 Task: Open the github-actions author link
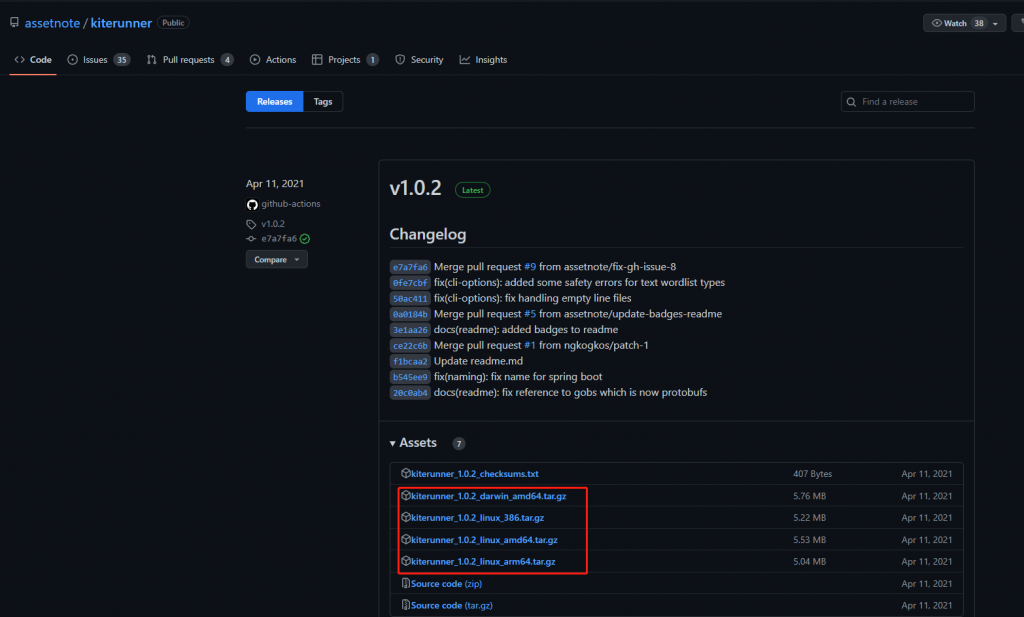point(291,204)
